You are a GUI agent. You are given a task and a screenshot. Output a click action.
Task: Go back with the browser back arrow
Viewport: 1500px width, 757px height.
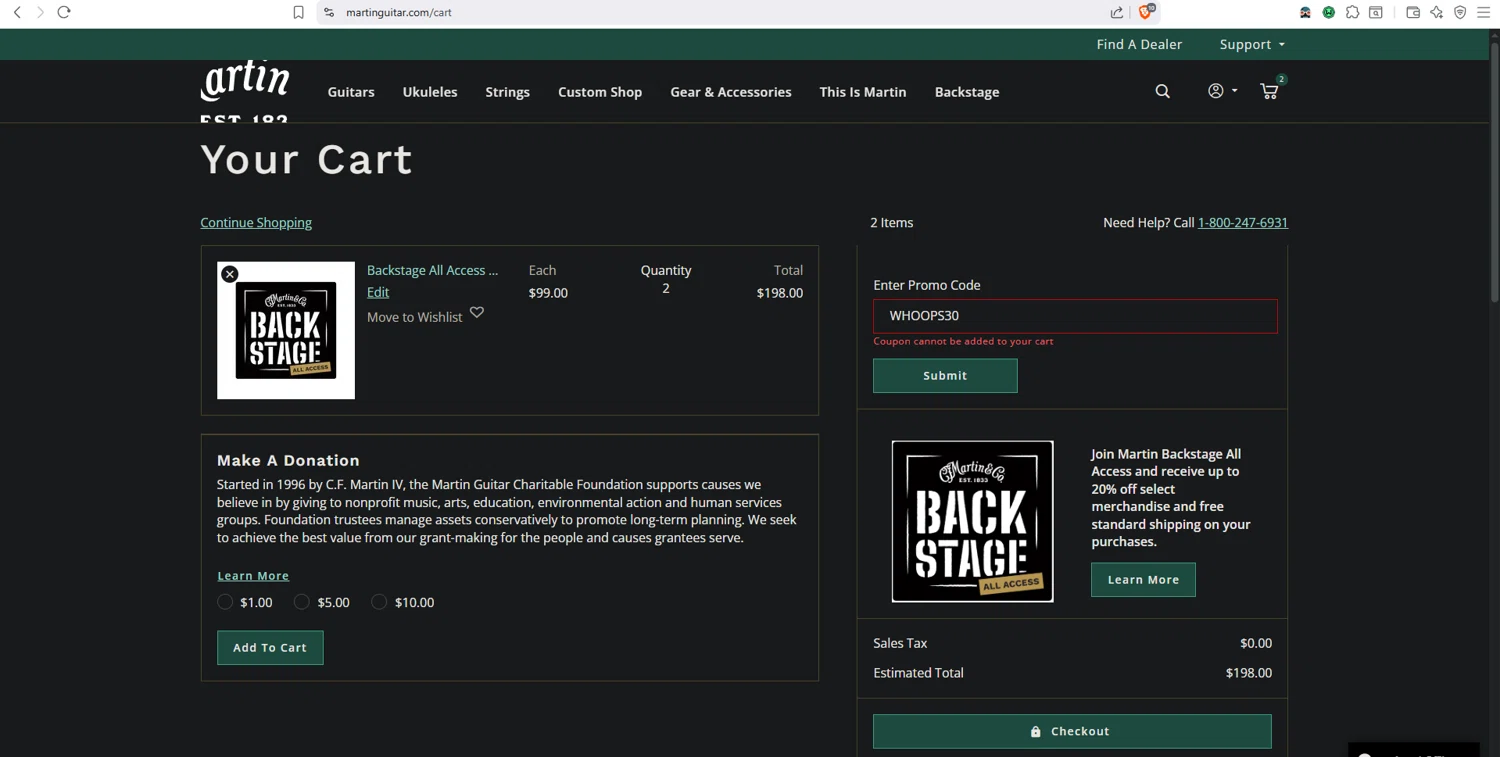pos(17,12)
